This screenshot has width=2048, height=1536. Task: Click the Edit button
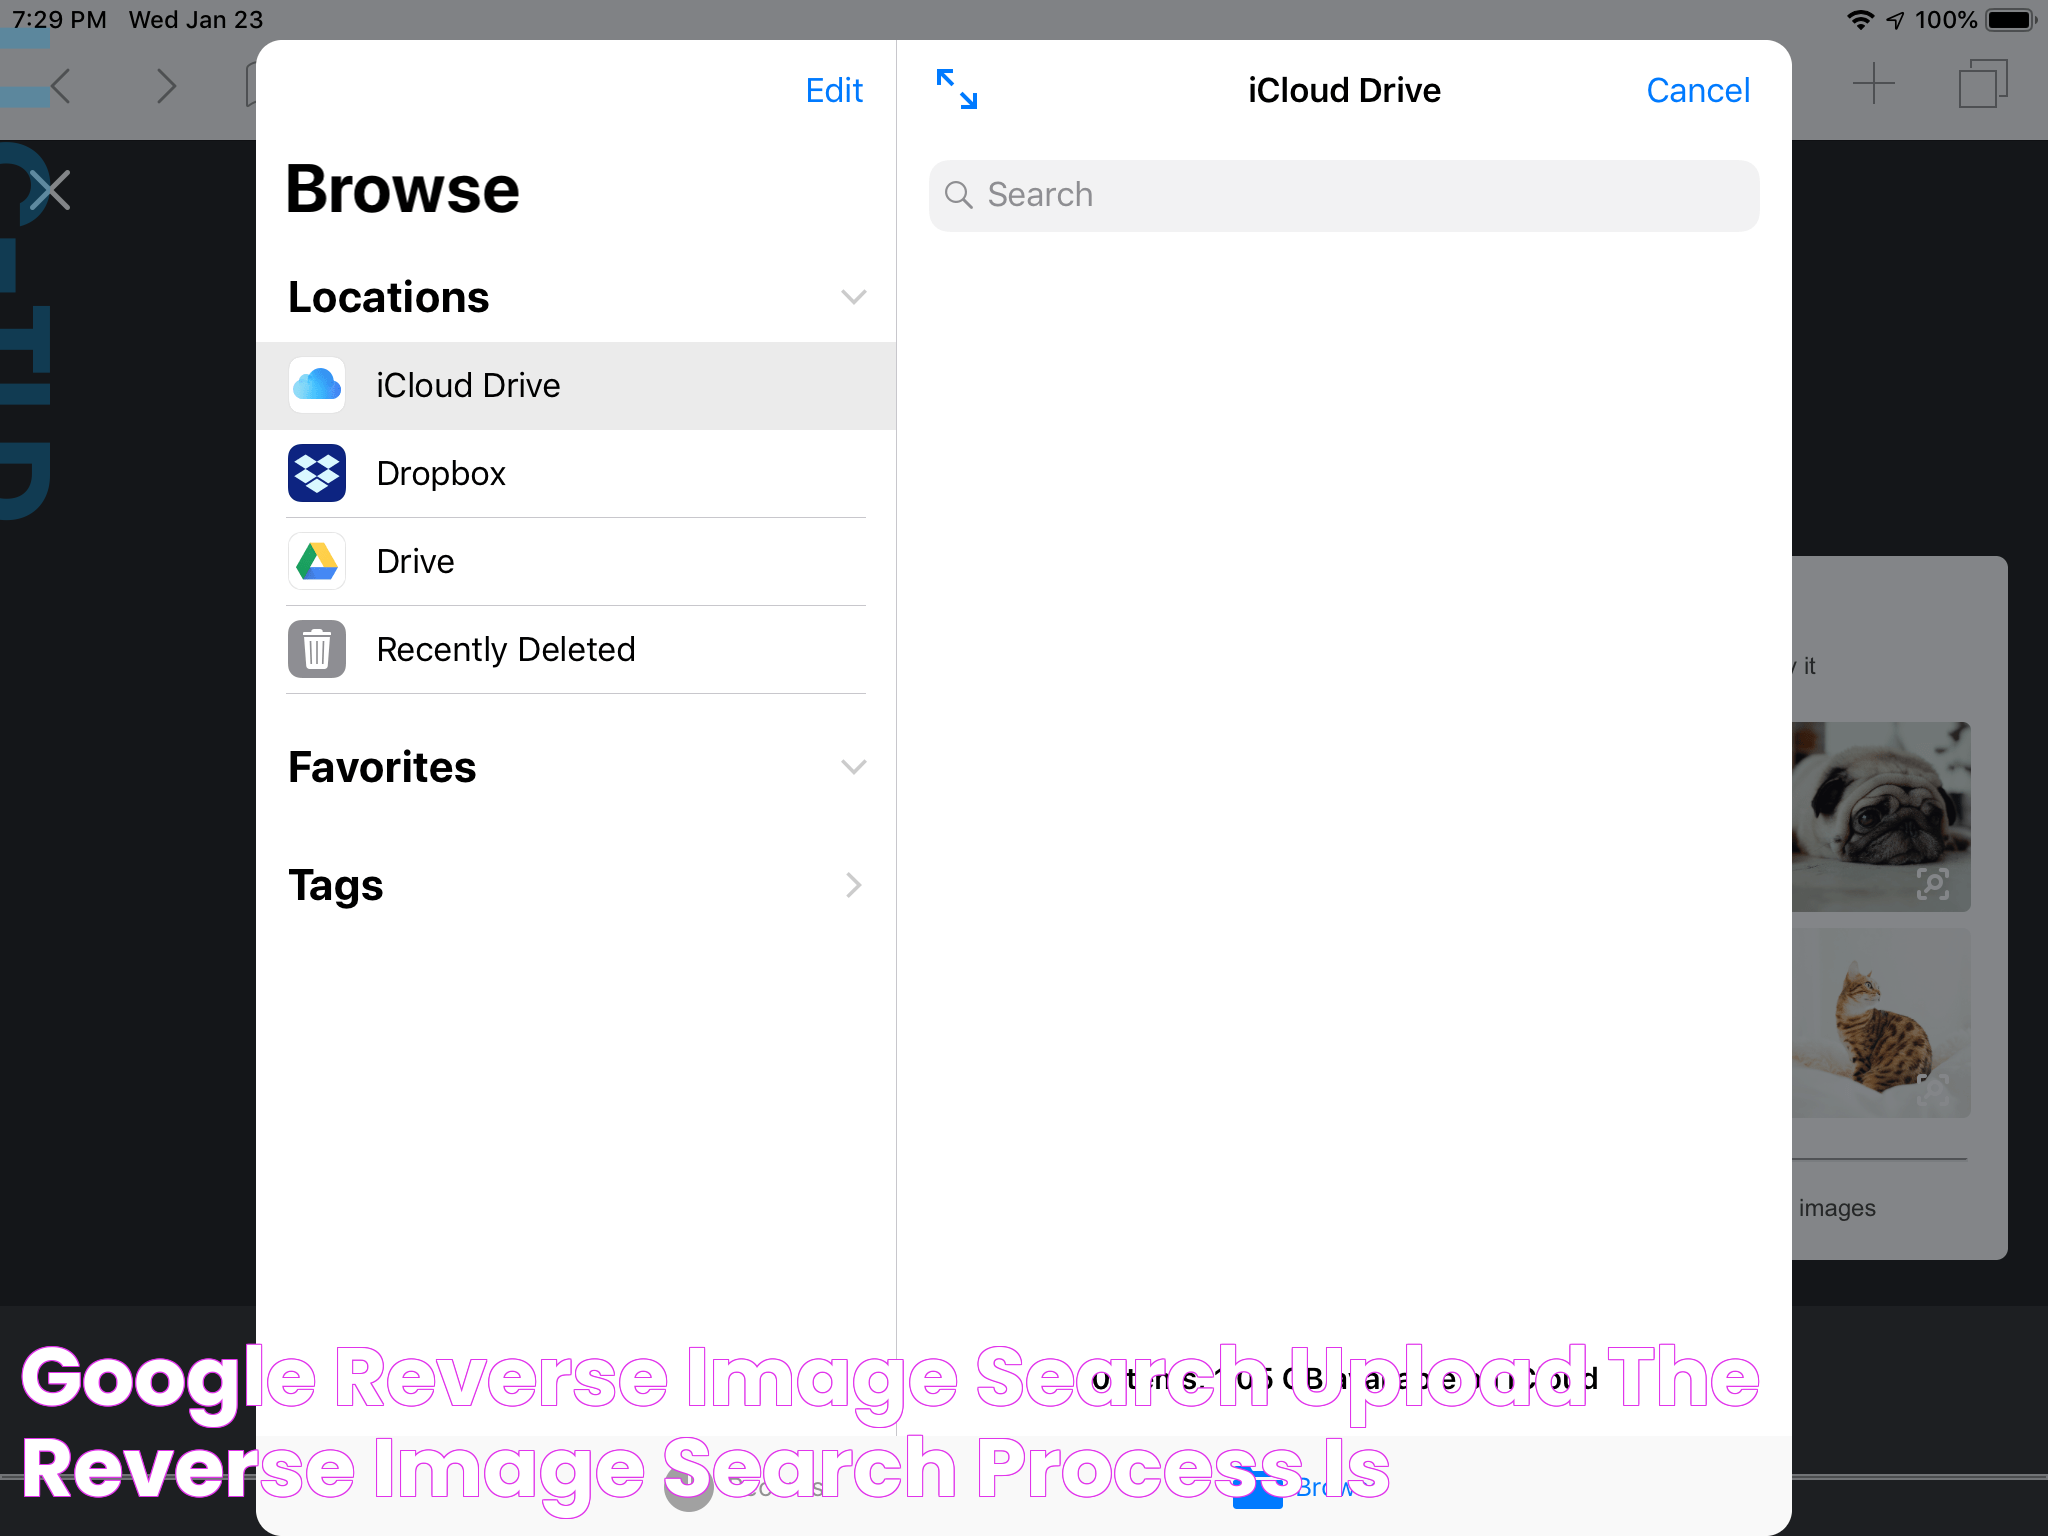tap(834, 89)
